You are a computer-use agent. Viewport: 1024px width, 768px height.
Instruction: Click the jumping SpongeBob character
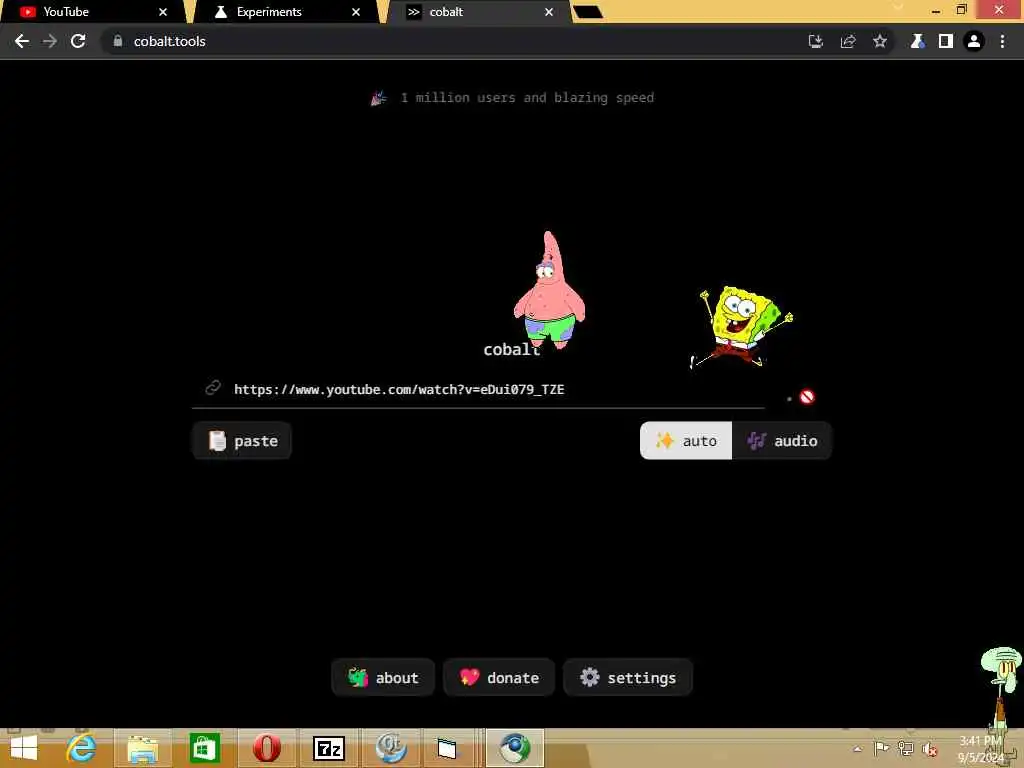pos(741,327)
